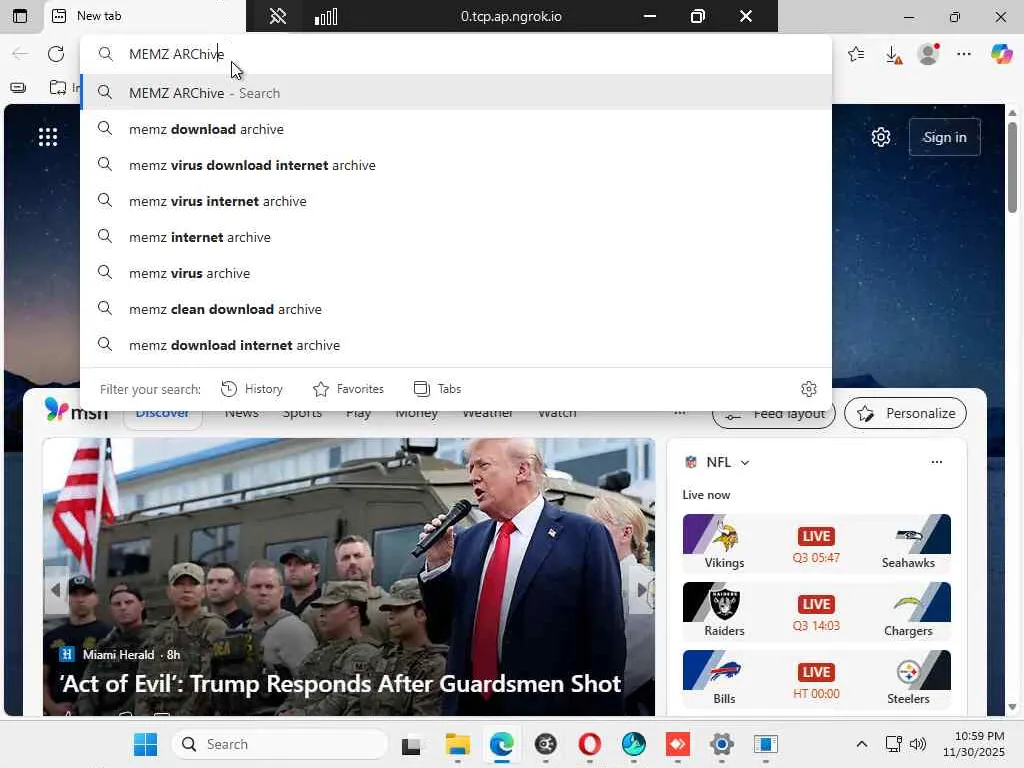1024x768 pixels.
Task: Open the red AnyDesk taskbar icon
Action: tap(677, 744)
